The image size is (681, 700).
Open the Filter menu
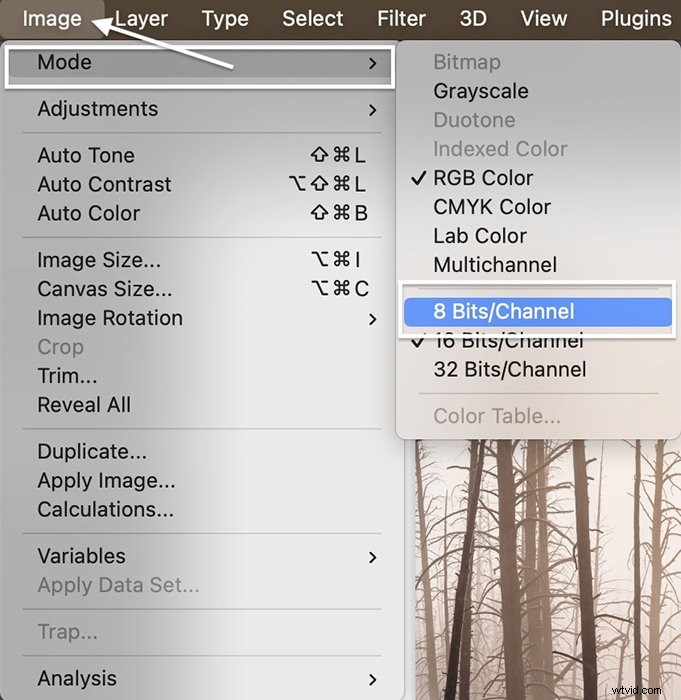(401, 19)
